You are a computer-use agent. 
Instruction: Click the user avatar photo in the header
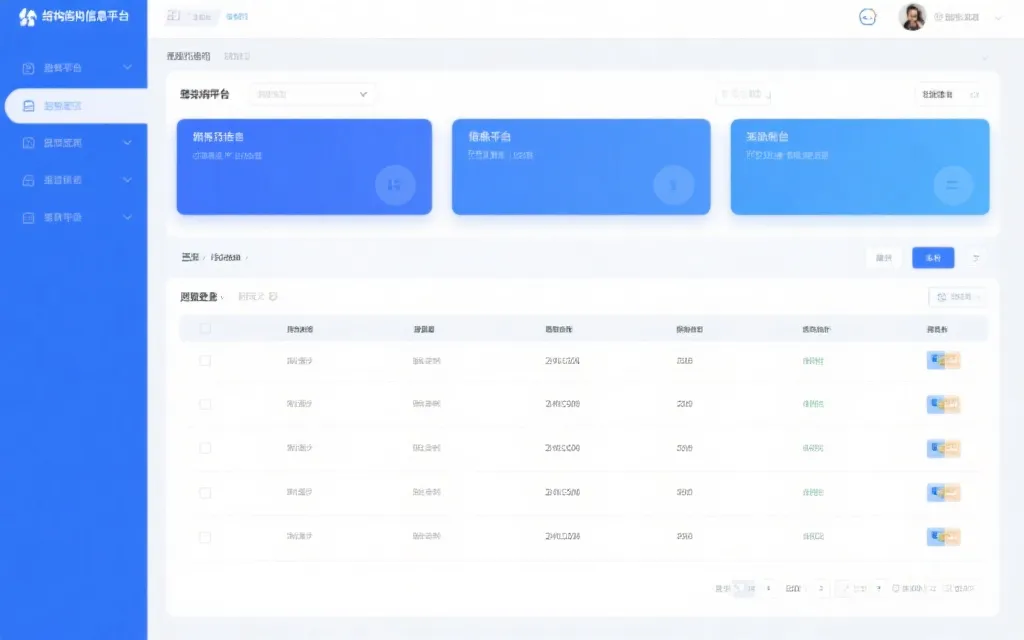912,17
